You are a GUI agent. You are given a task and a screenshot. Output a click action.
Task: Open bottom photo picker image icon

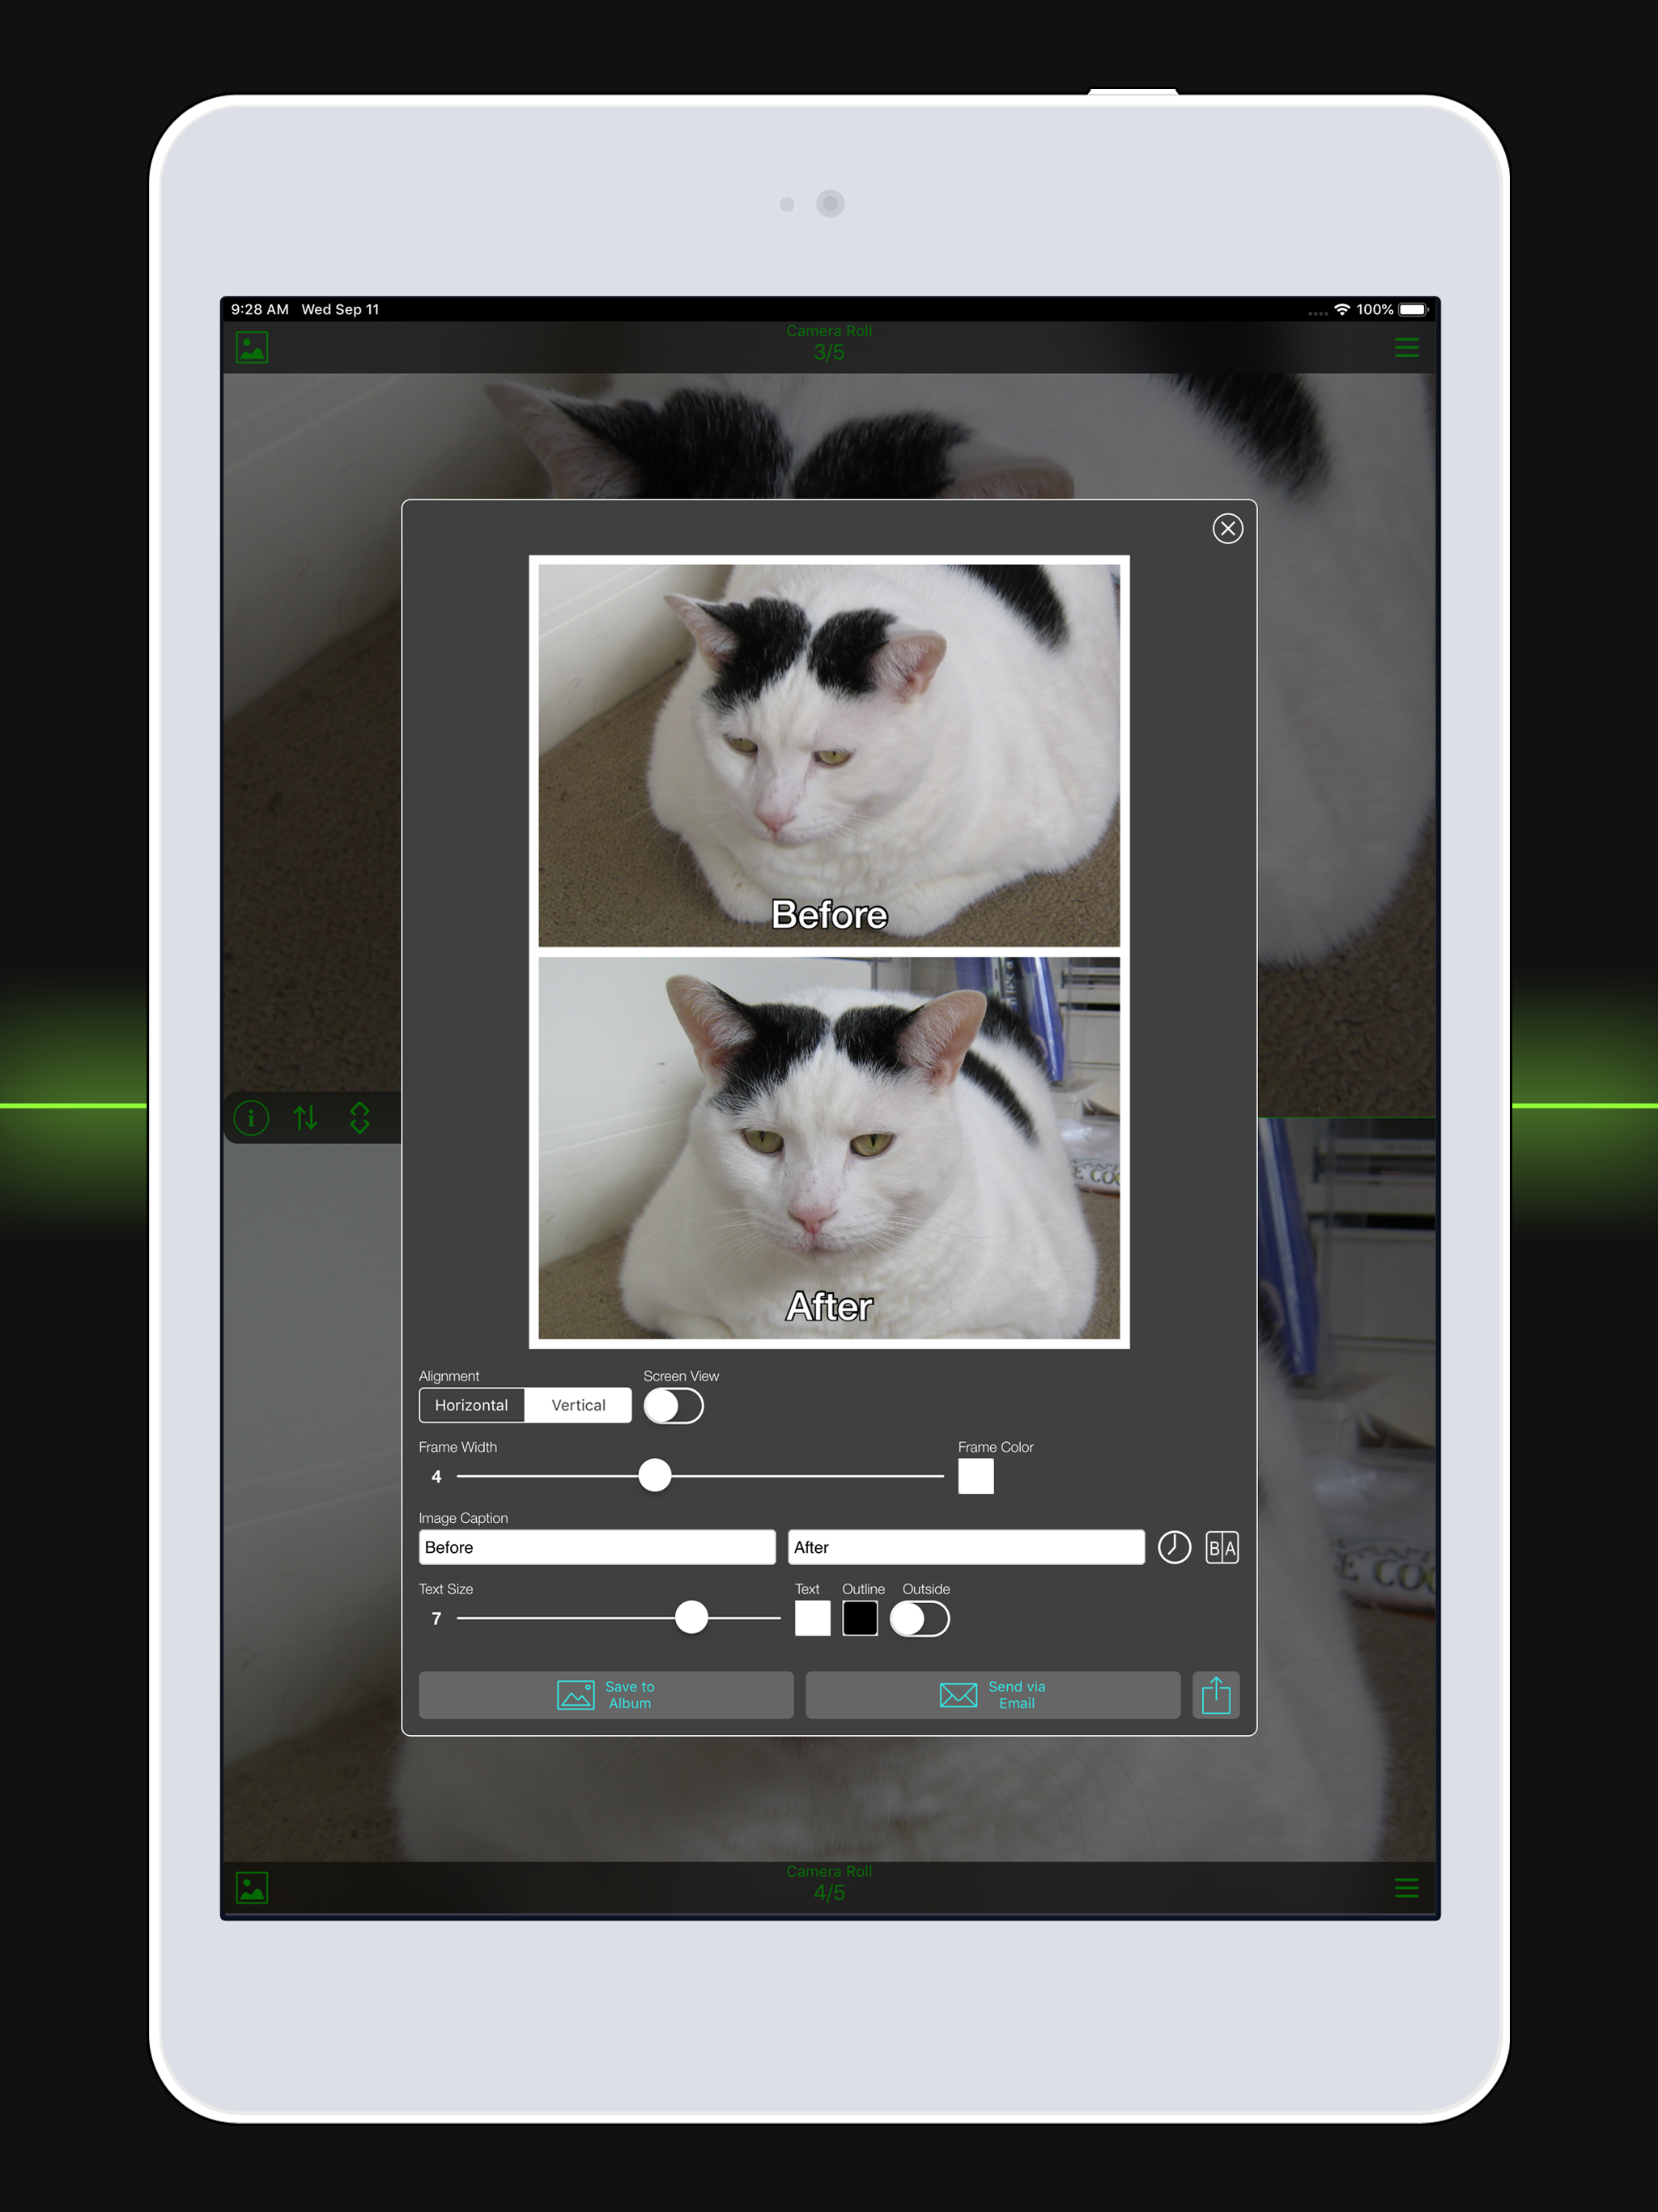pos(252,1888)
